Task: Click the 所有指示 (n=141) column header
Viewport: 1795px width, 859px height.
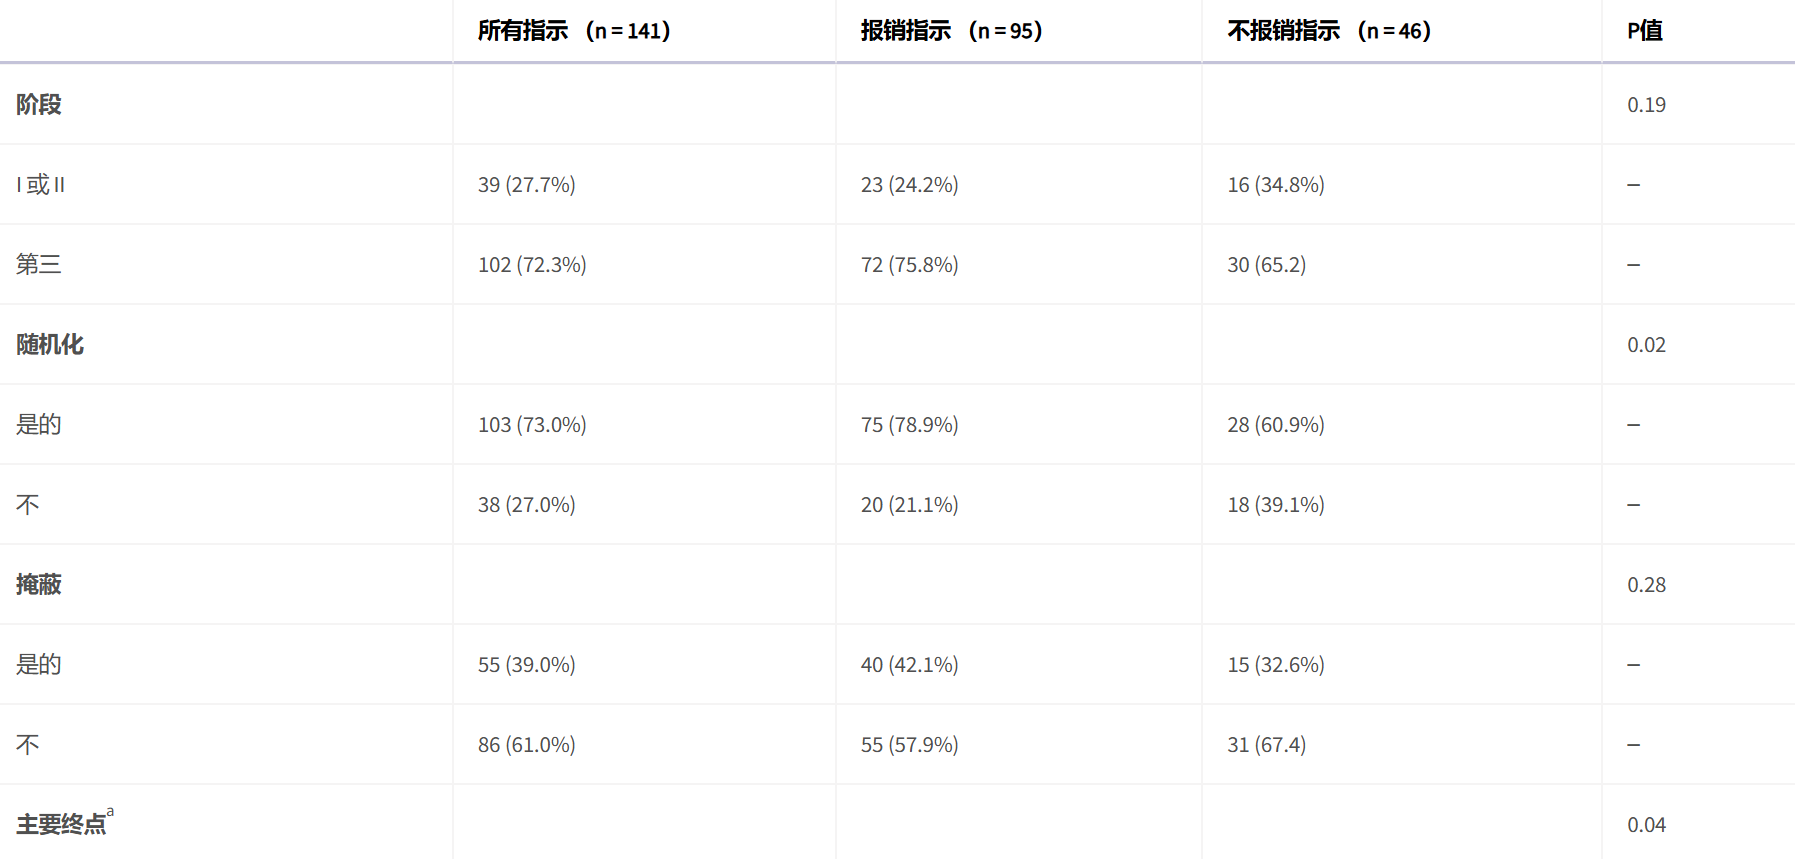Action: (x=574, y=31)
